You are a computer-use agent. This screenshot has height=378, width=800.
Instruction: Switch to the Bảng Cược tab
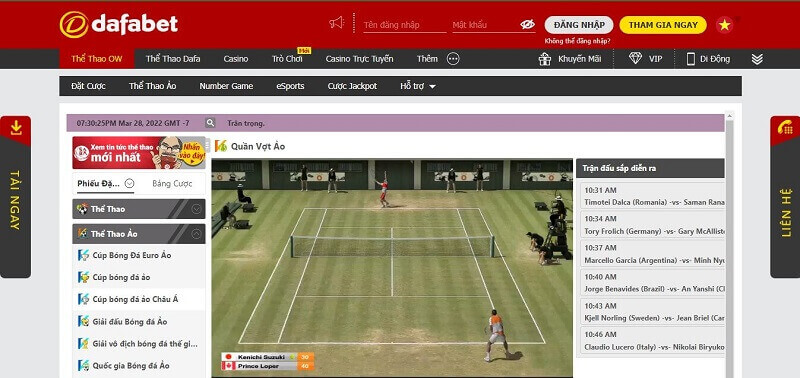tap(172, 184)
